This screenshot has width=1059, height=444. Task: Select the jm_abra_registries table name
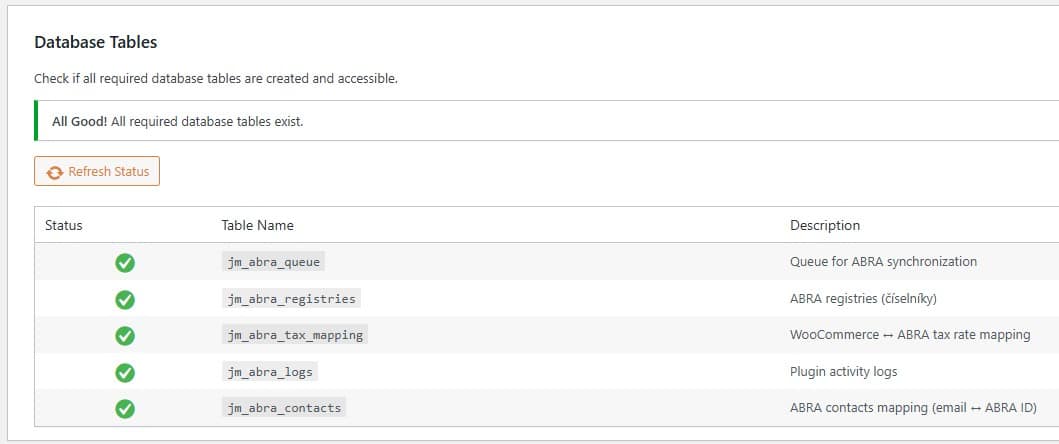pyautogui.click(x=289, y=298)
